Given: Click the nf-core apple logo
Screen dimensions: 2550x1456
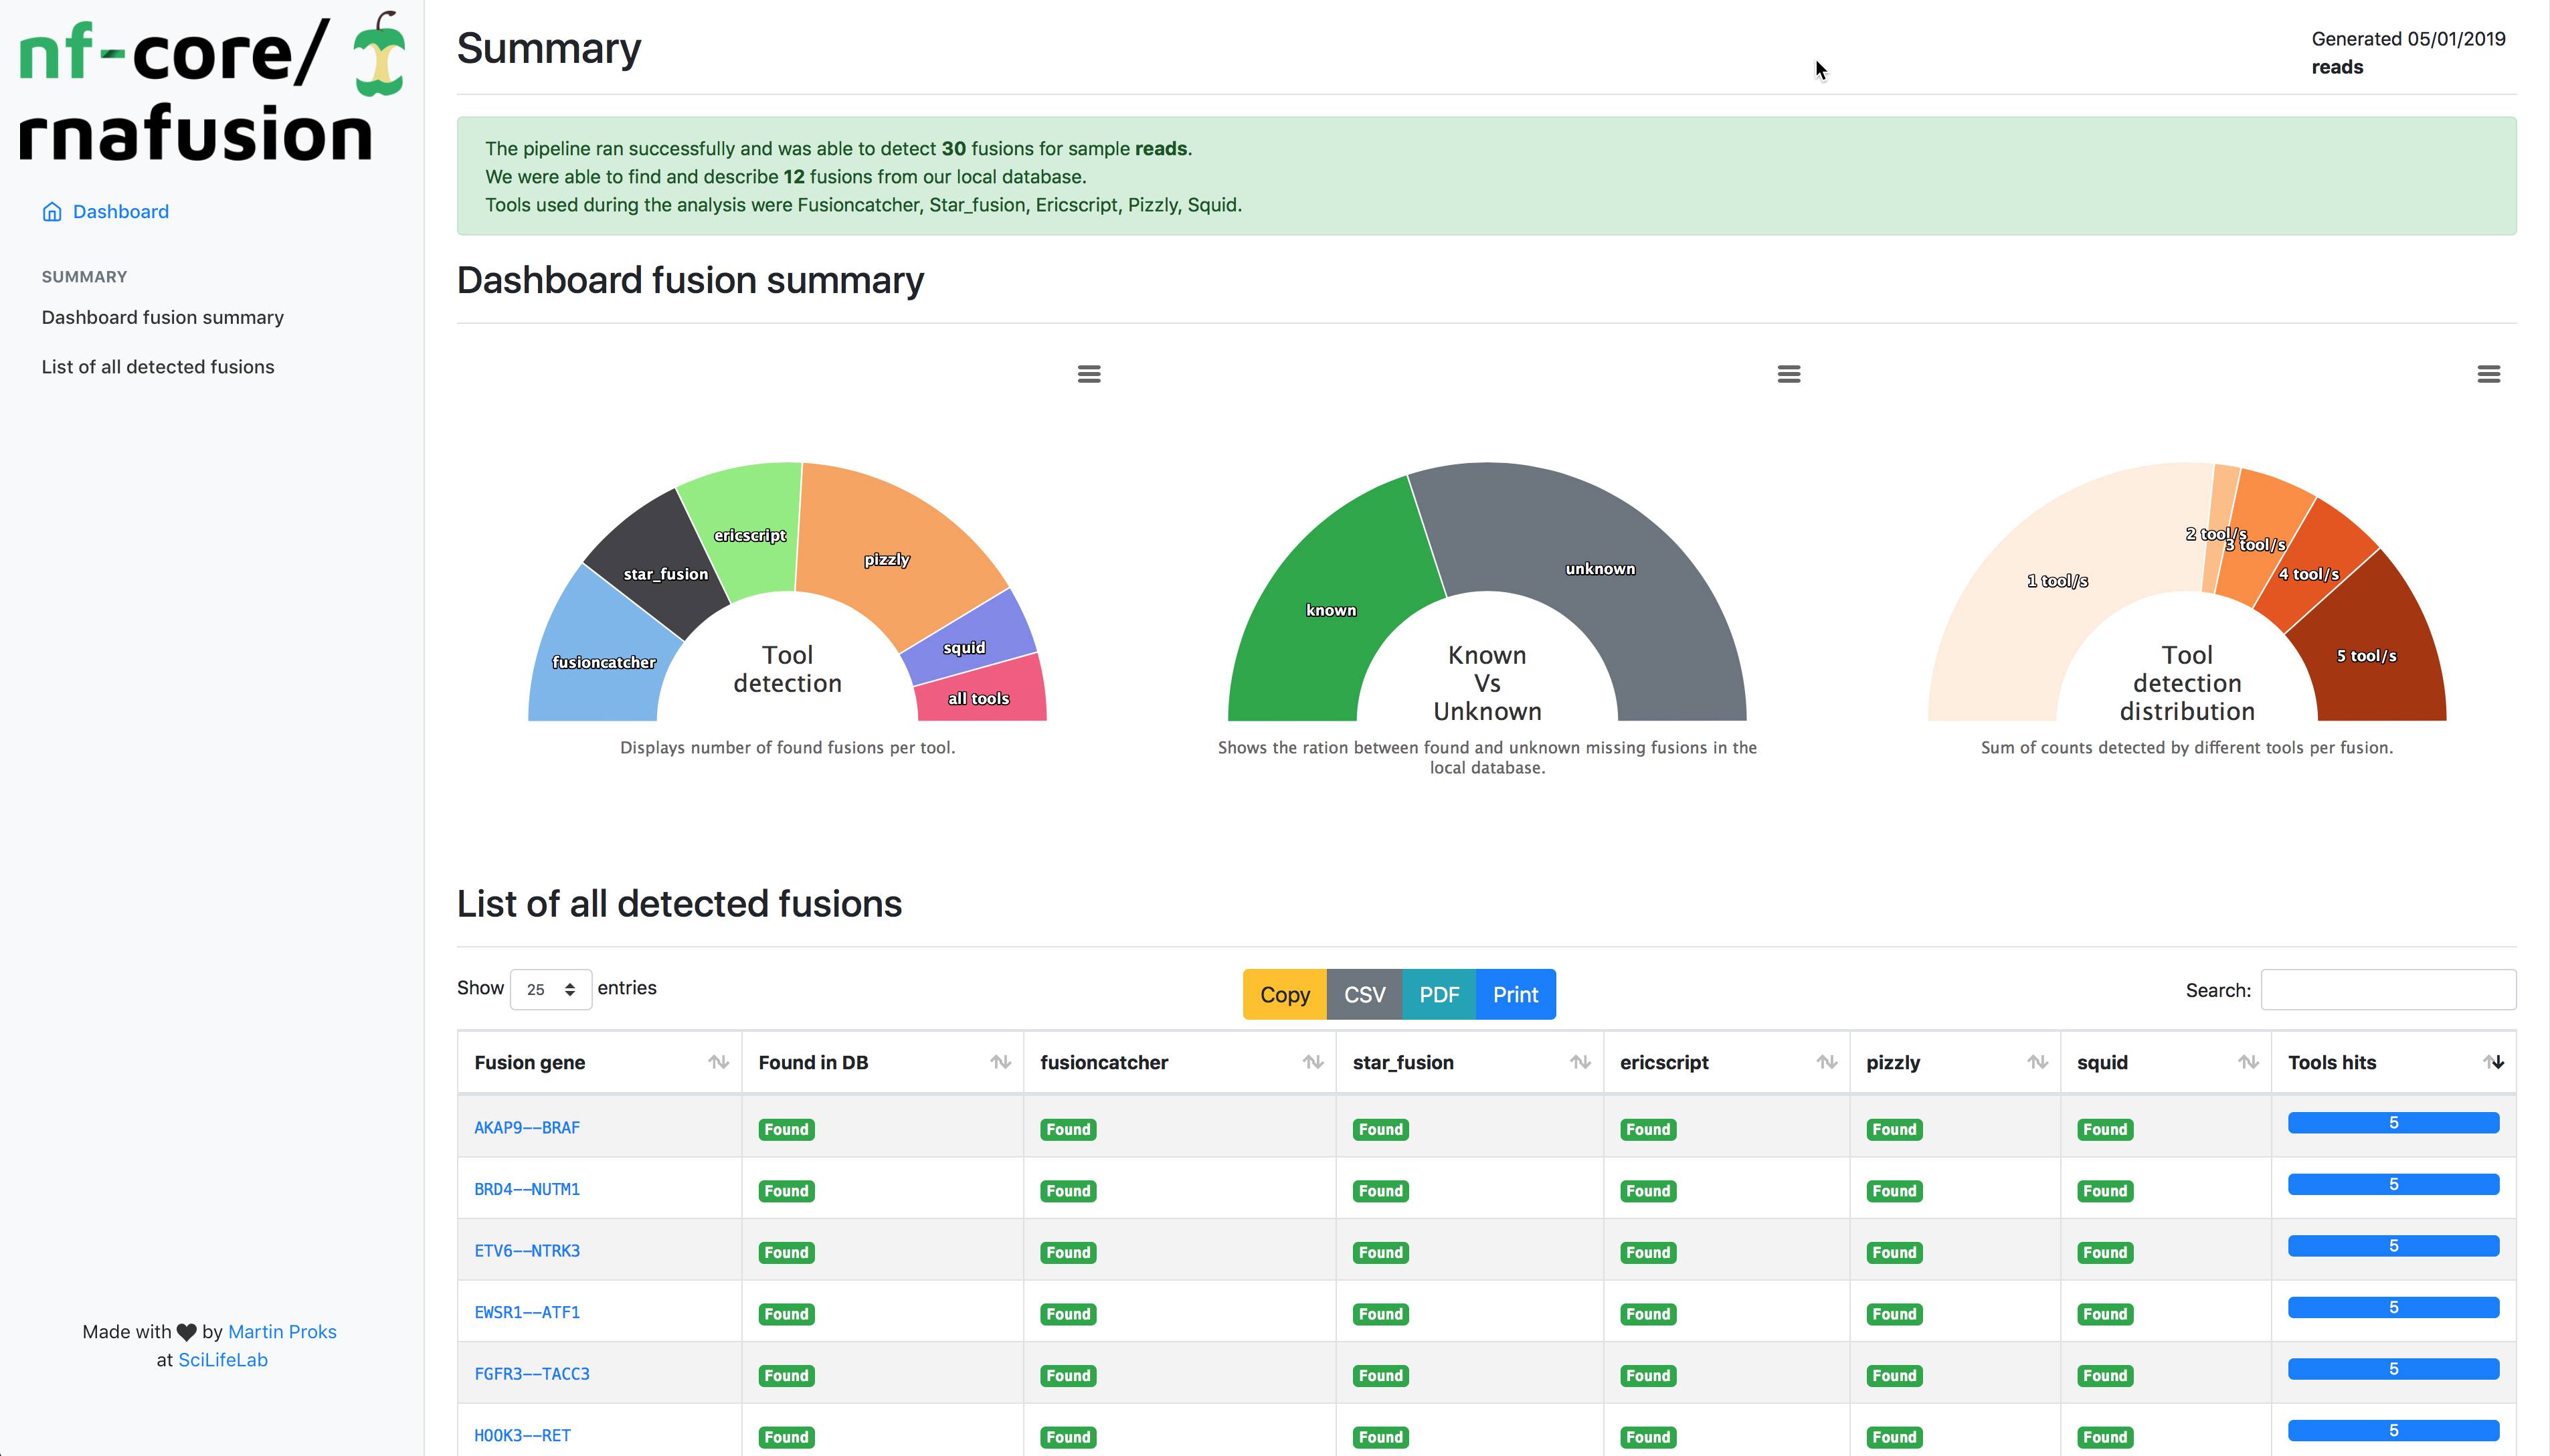Looking at the screenshot, I should (x=379, y=57).
